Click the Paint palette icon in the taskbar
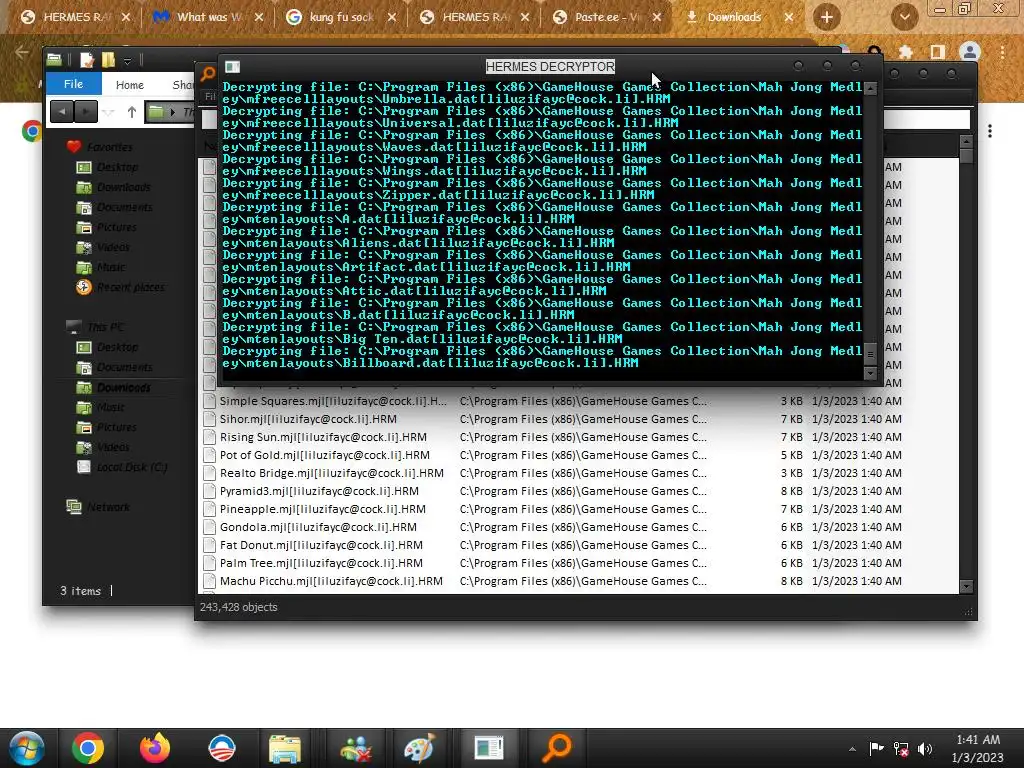This screenshot has width=1024, height=768. pyautogui.click(x=419, y=748)
